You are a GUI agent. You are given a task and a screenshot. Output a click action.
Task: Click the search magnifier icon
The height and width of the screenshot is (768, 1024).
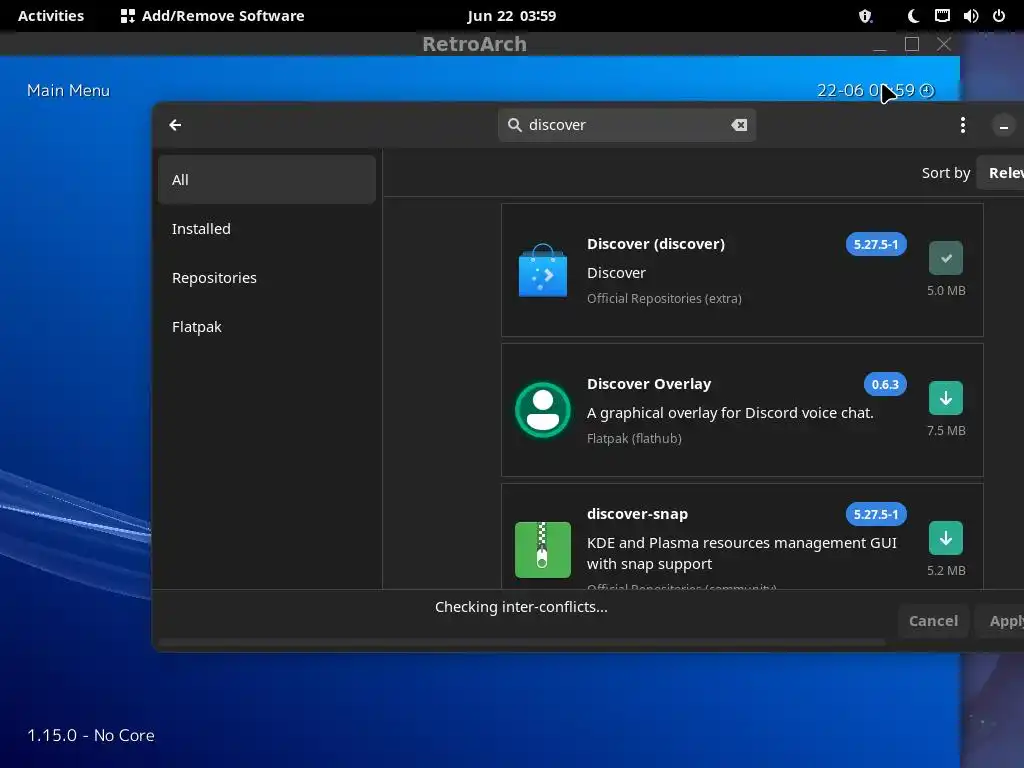[515, 125]
